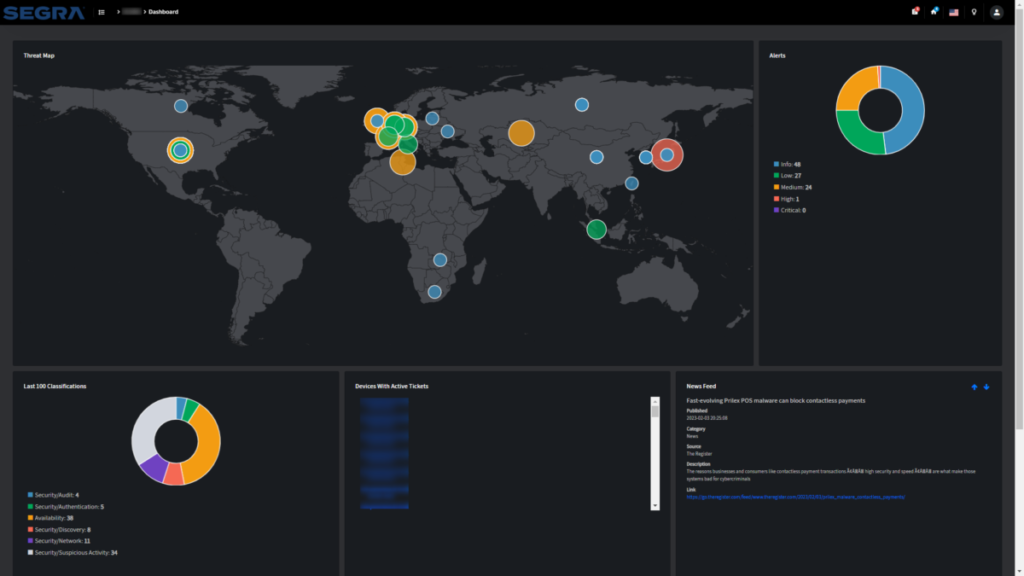Open the user profile avatar menu

997,12
